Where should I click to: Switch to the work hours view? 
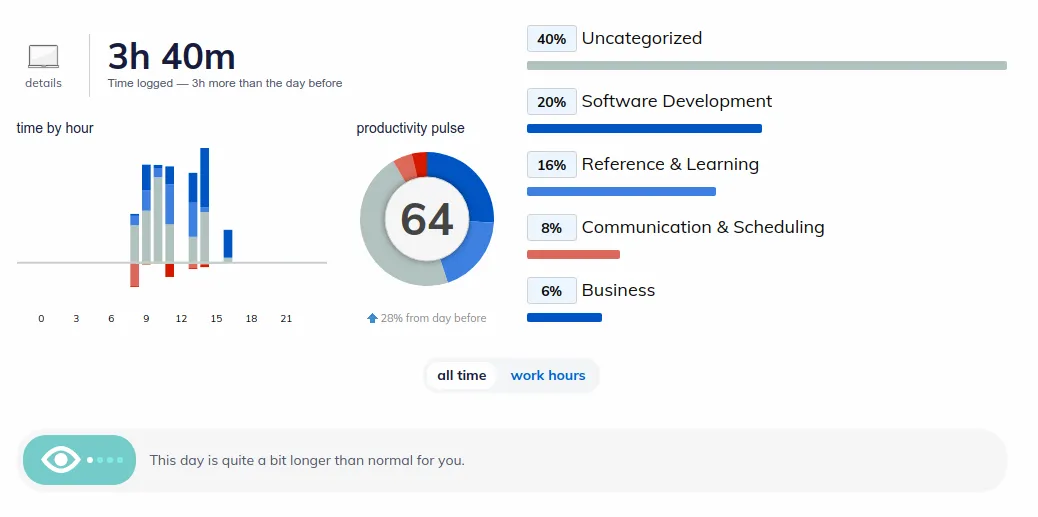548,376
